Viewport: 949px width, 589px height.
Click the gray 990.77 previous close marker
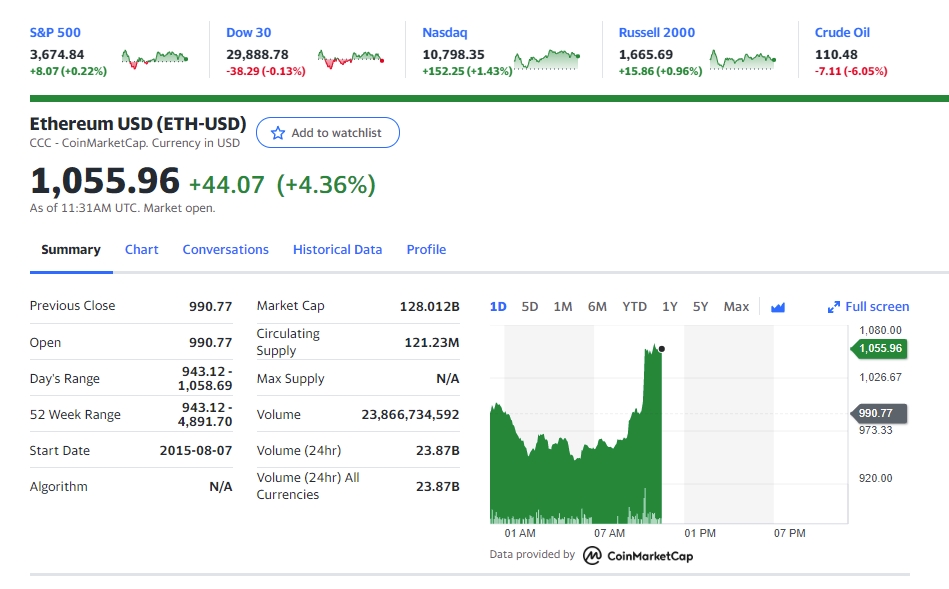879,413
